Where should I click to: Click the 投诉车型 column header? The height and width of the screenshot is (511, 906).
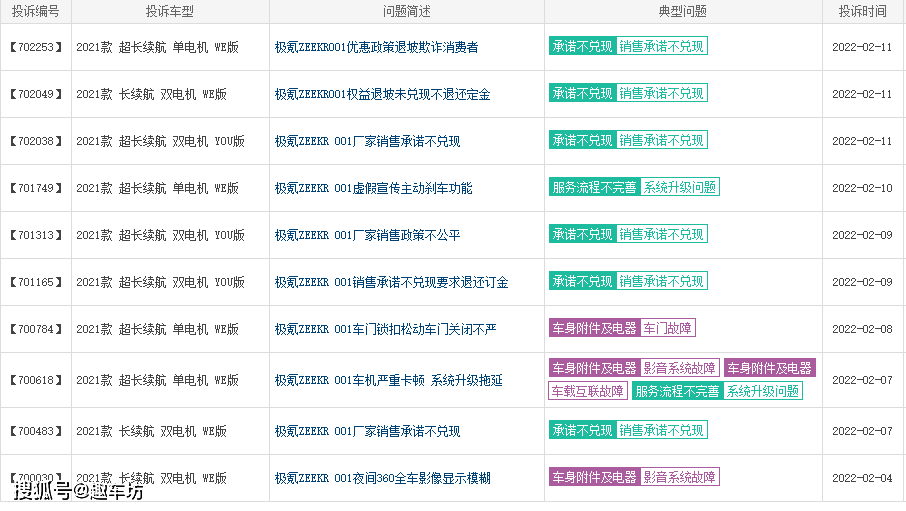[170, 12]
